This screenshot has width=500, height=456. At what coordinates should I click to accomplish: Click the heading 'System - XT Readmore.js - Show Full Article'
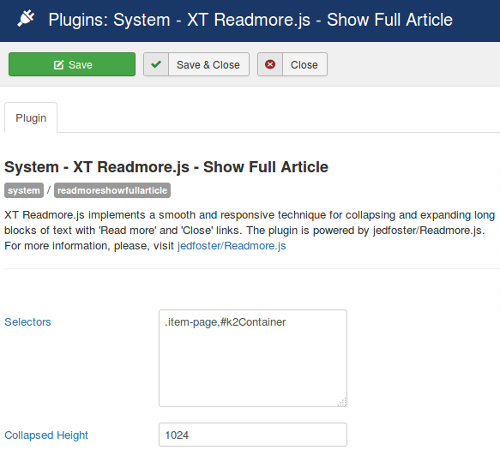[x=166, y=167]
